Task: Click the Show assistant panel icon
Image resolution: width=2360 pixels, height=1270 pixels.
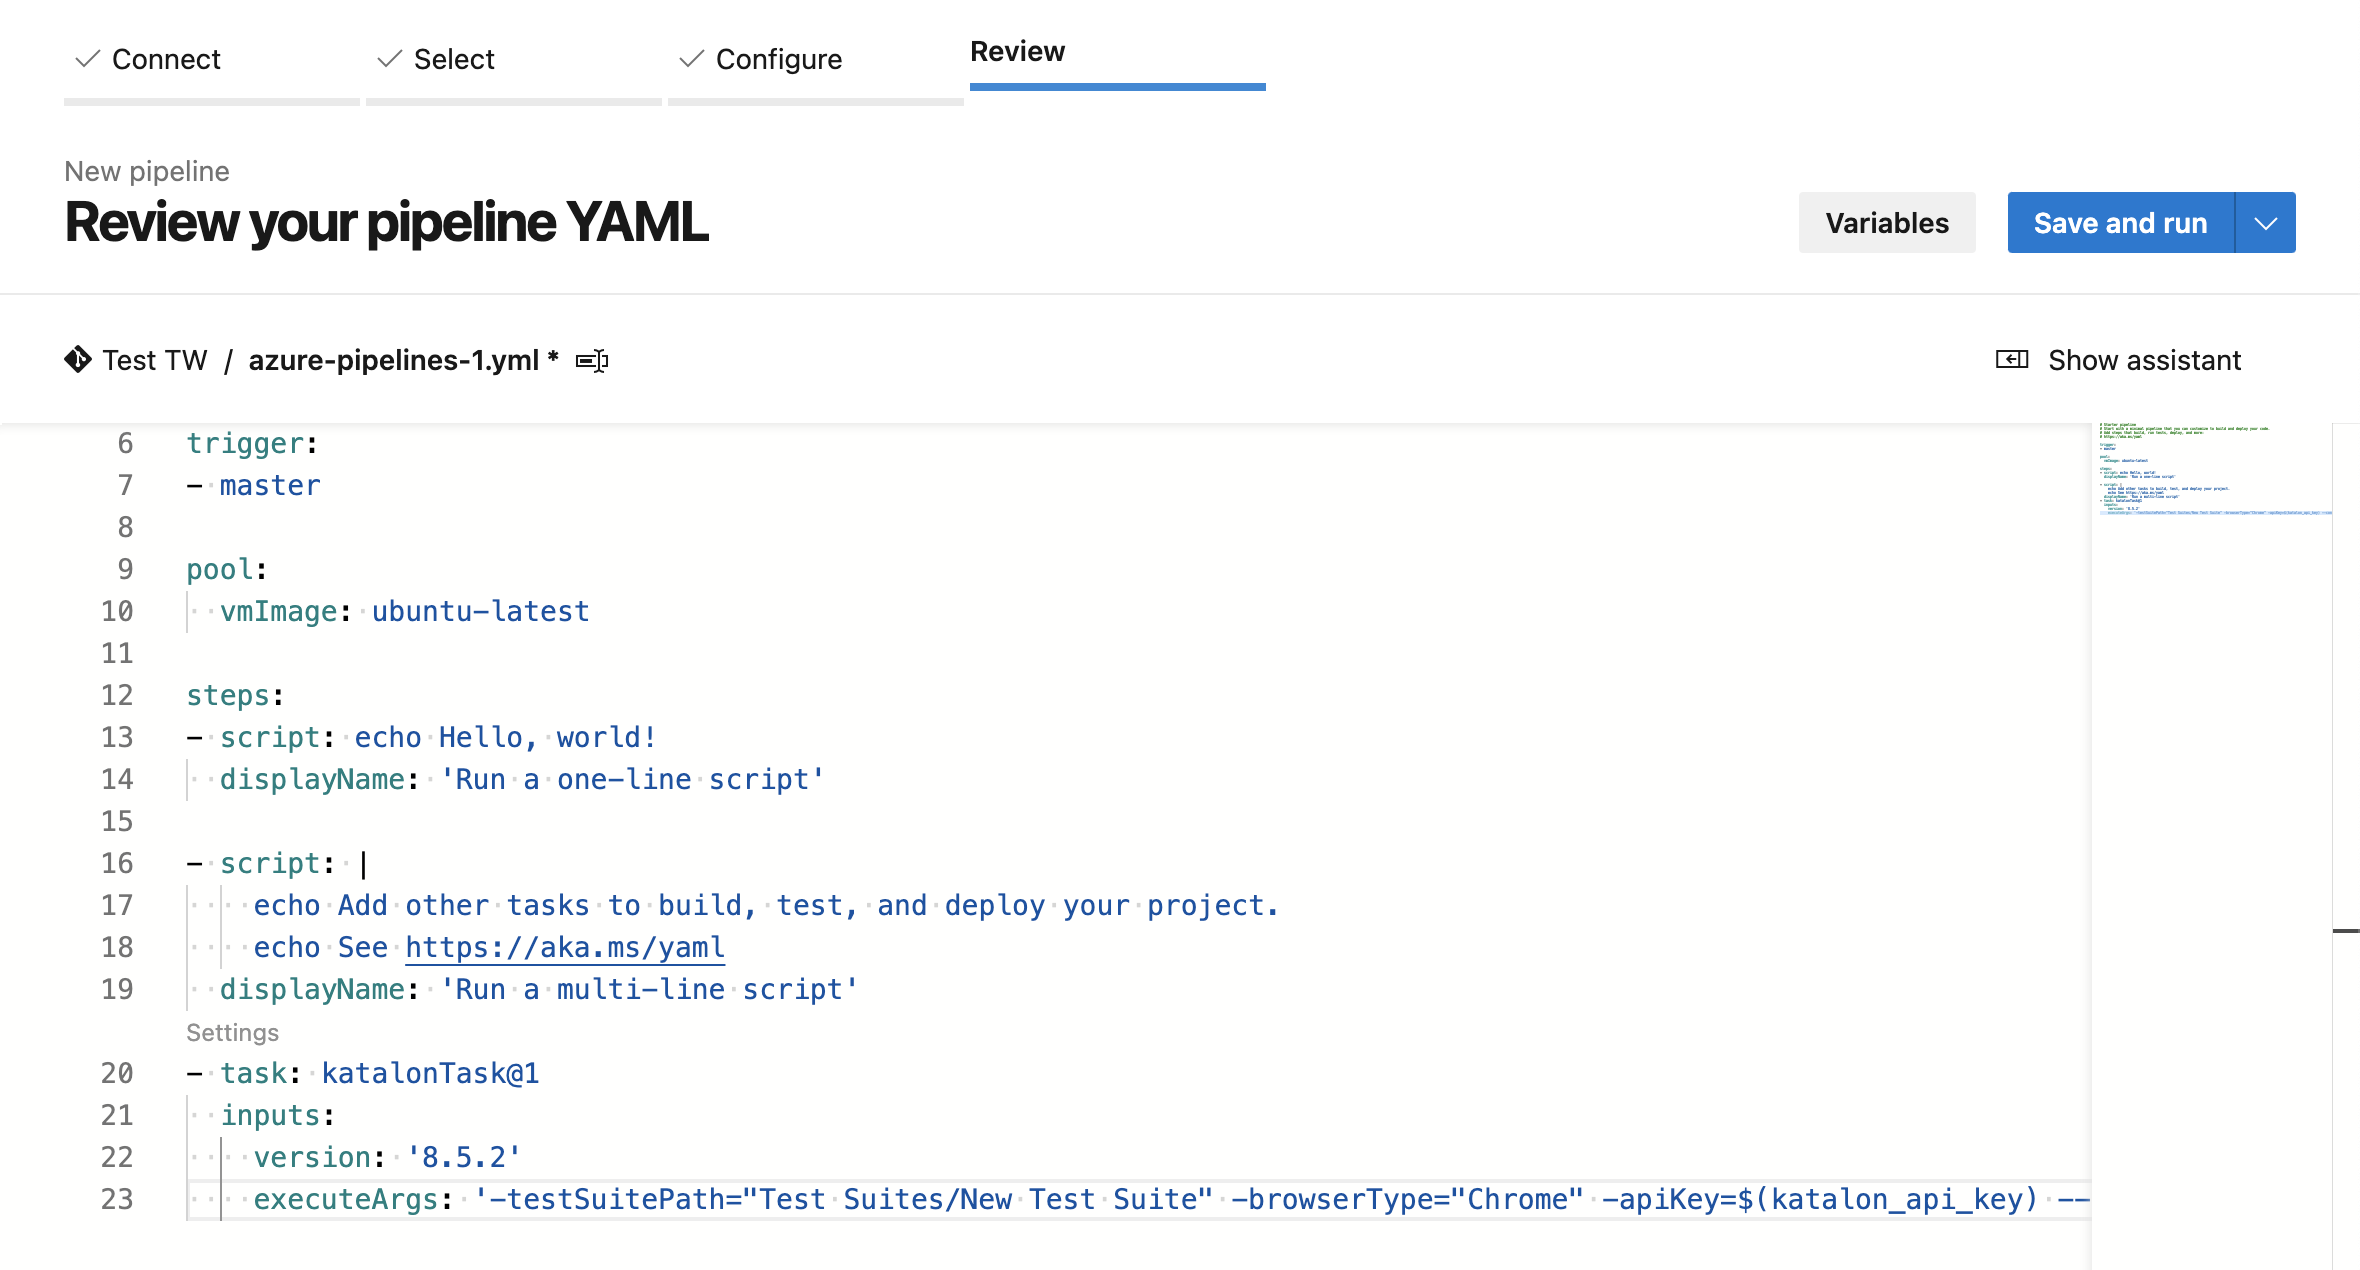Action: point(2011,359)
